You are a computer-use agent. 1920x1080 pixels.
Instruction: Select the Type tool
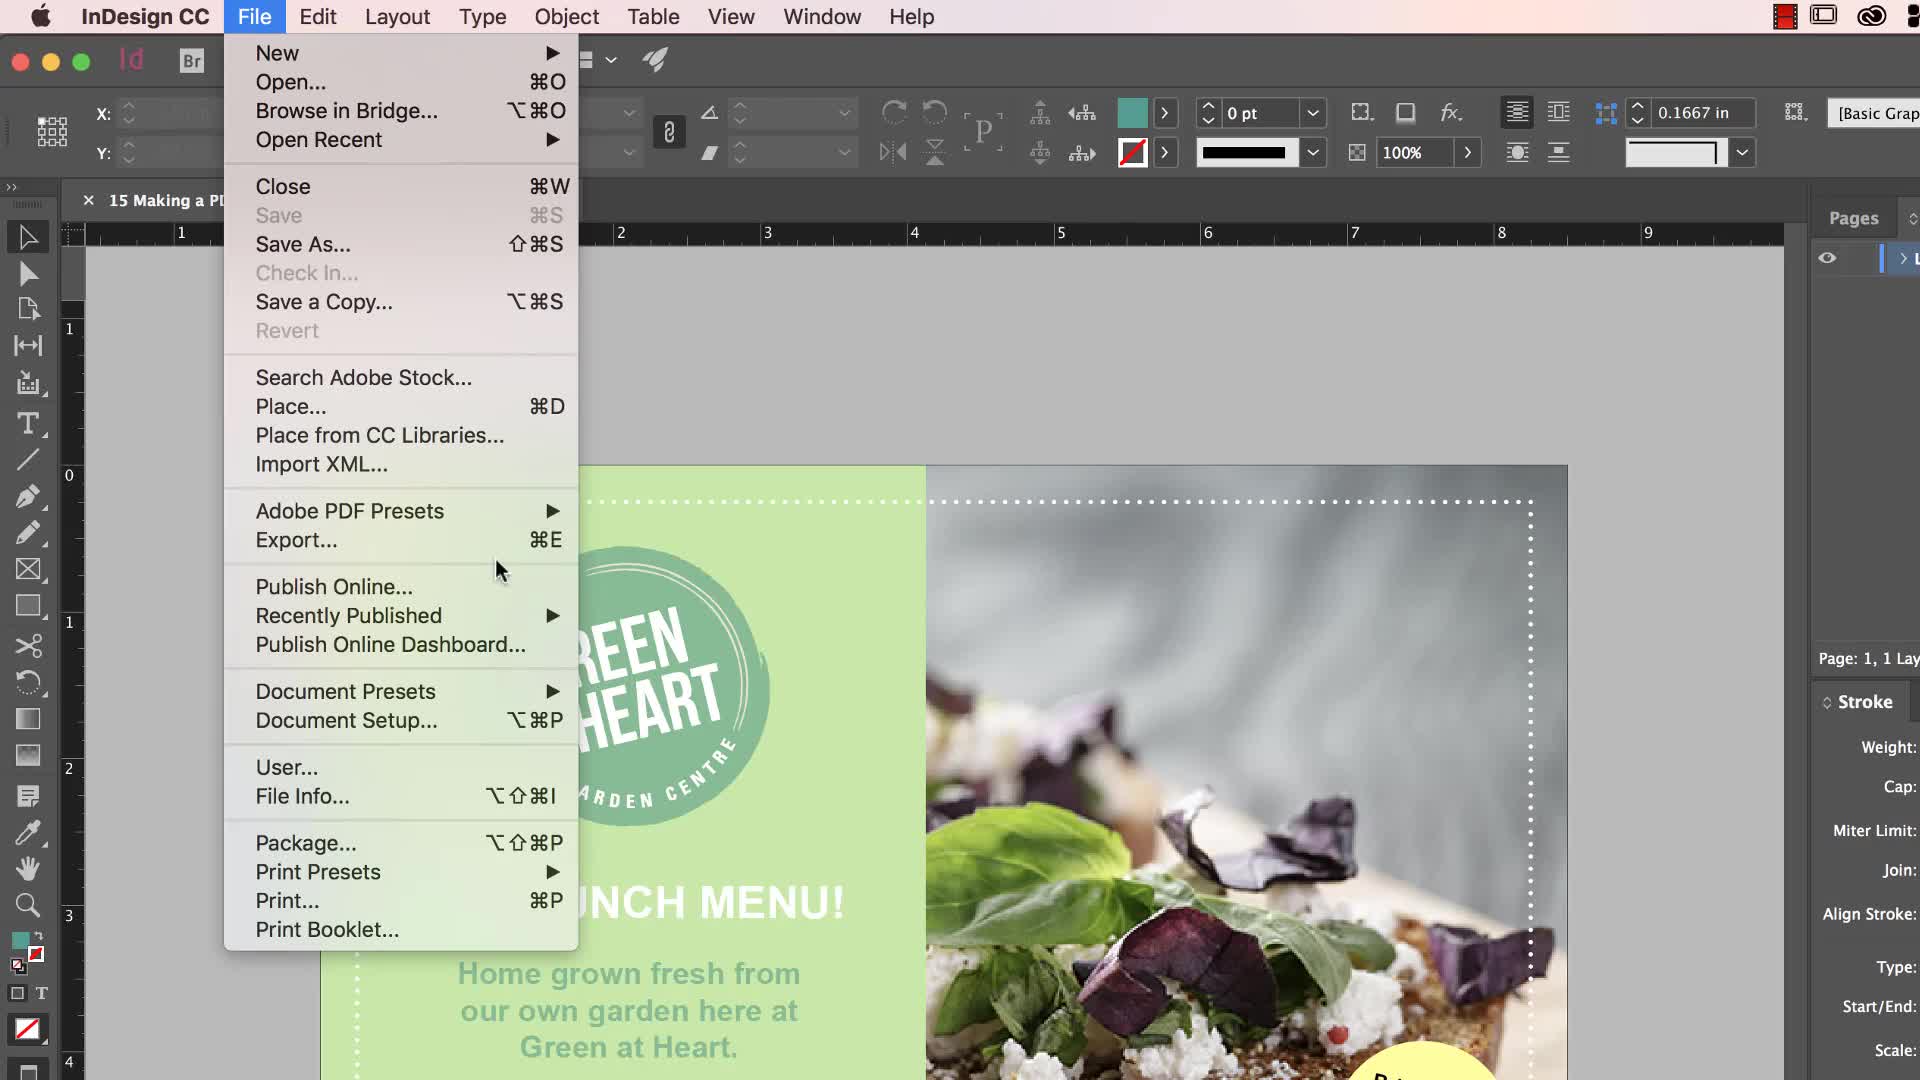(28, 424)
